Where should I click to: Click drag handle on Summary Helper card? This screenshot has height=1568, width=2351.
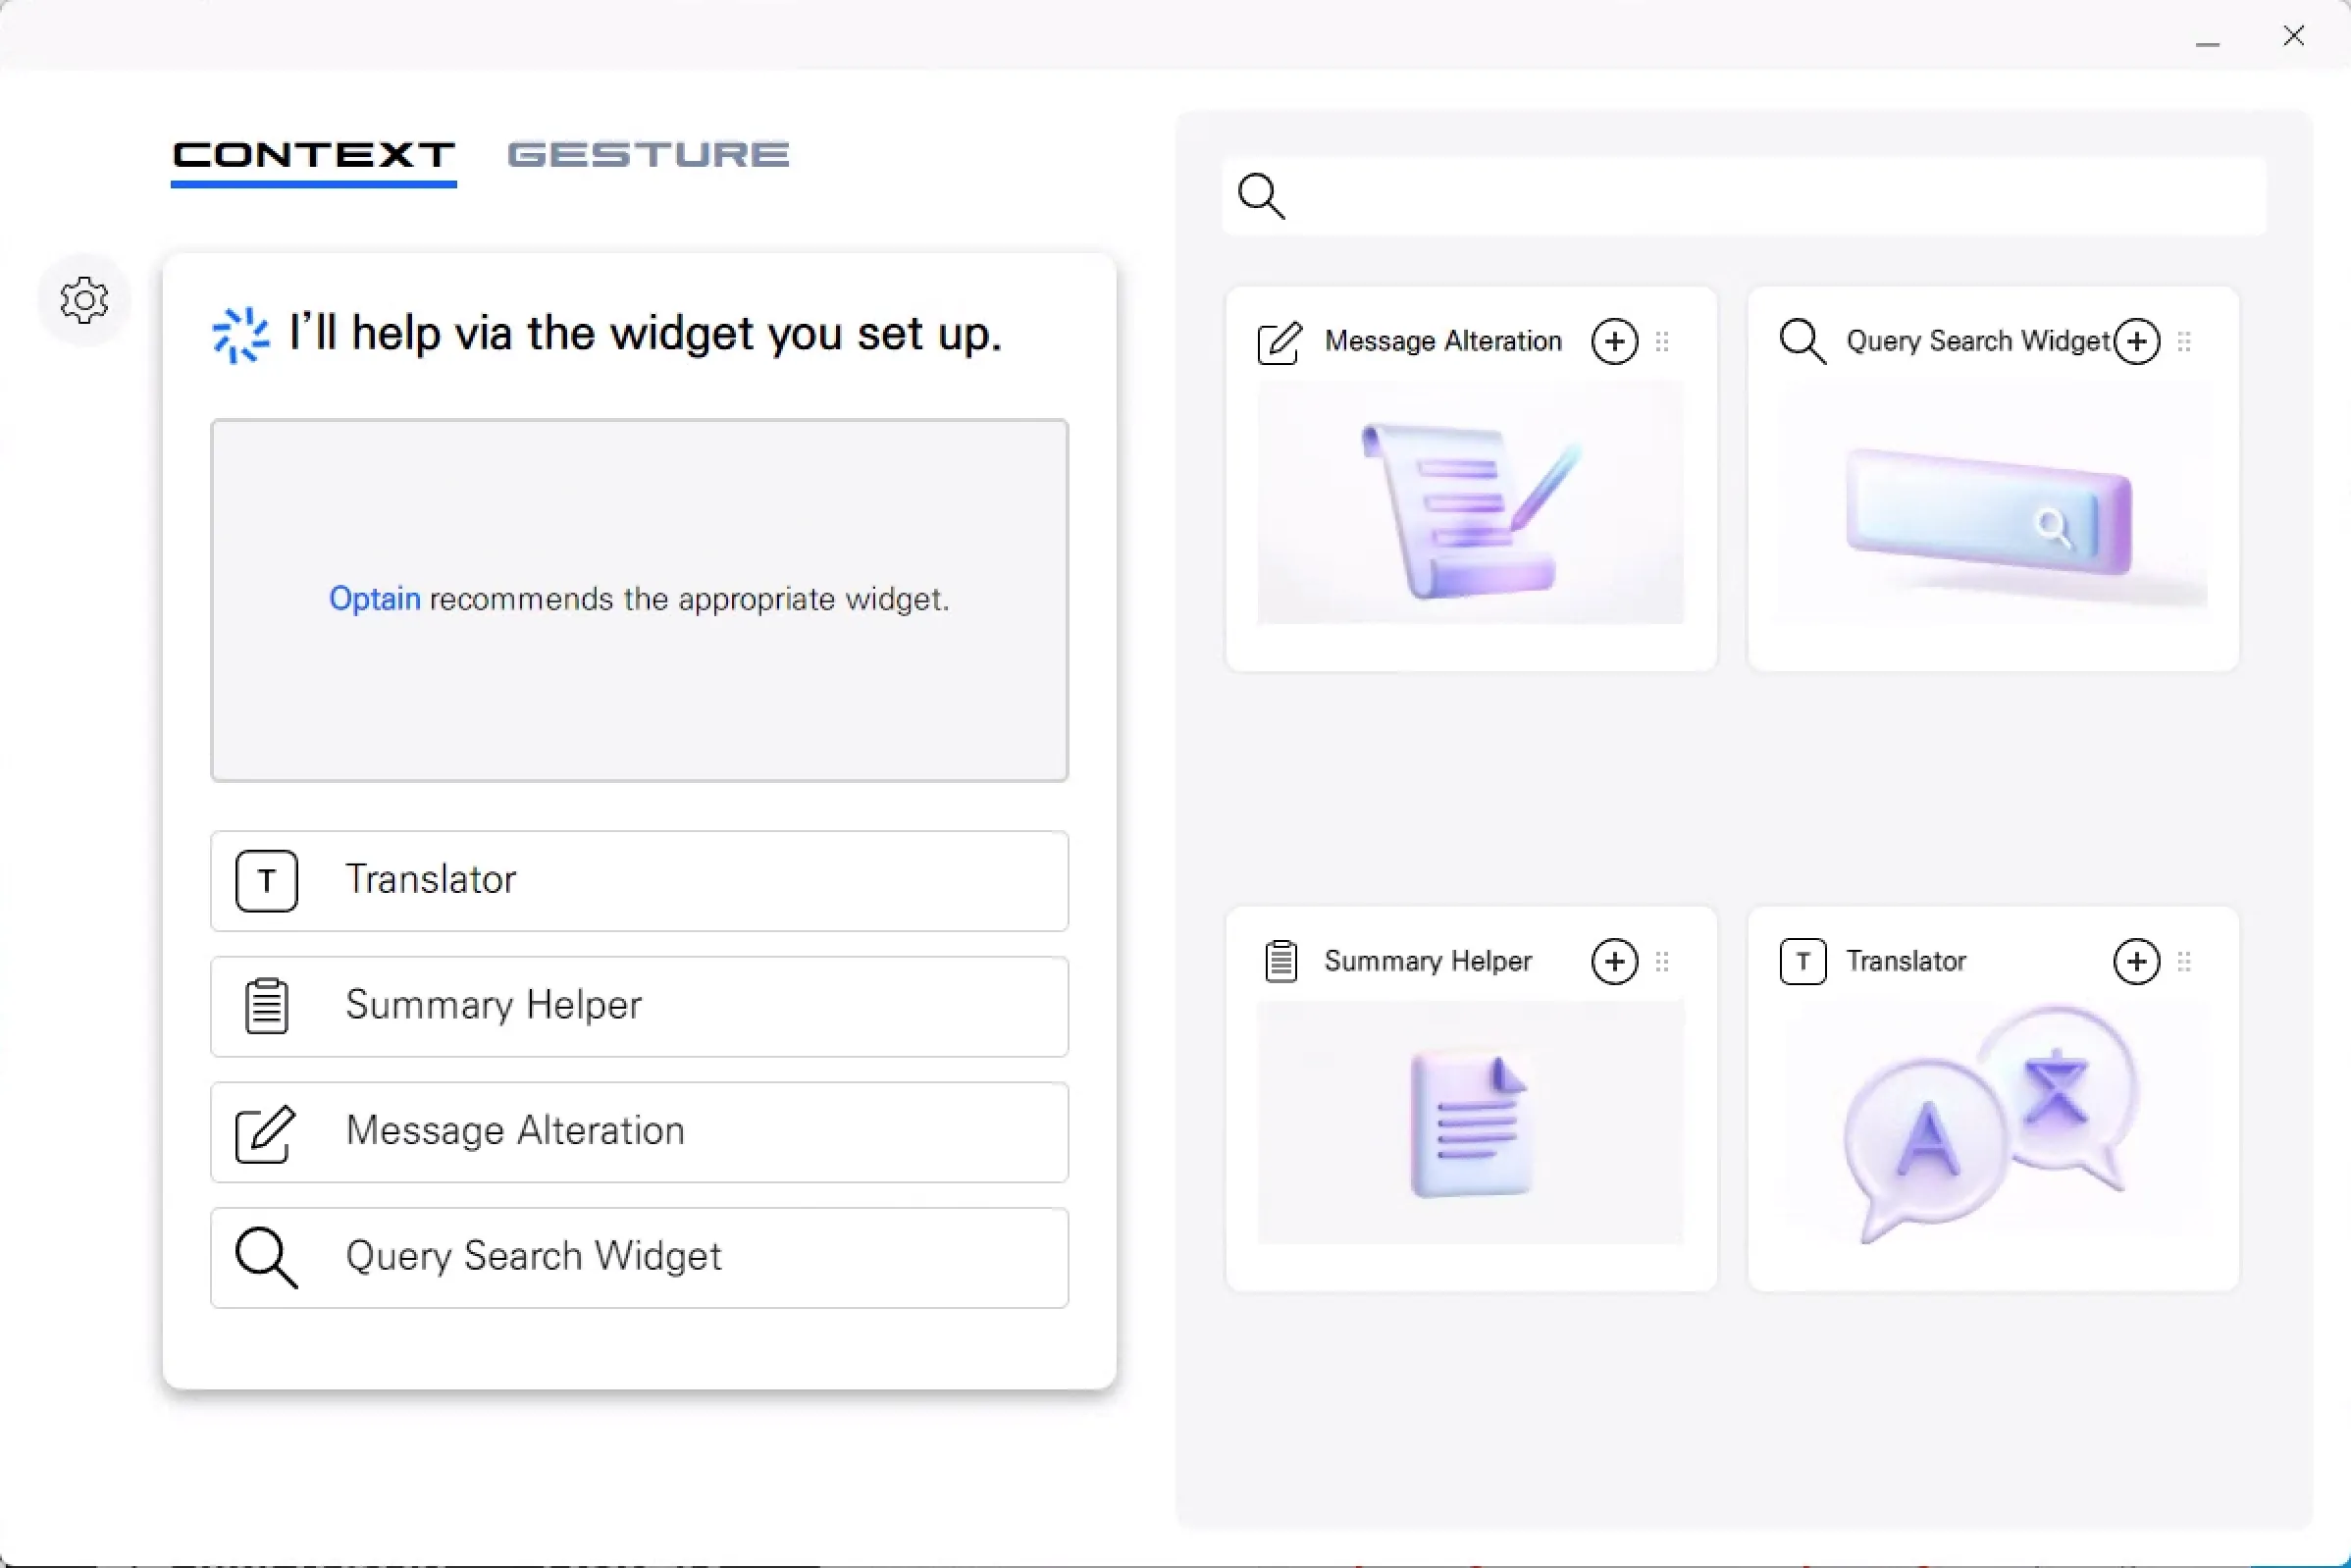[1662, 962]
